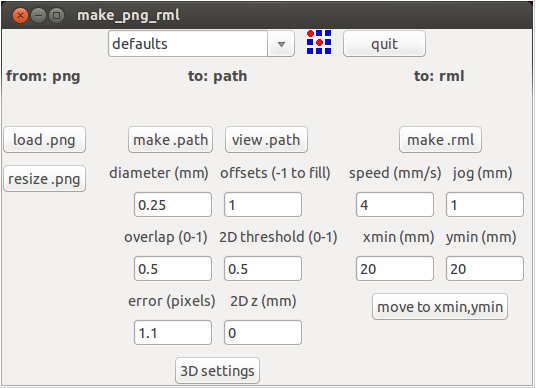Edit the error (pixels) value
The width and height of the screenshot is (539, 388).
(173, 333)
